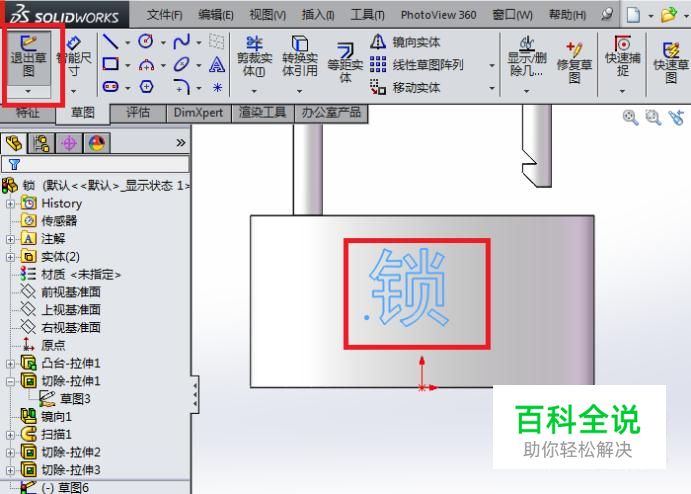Screen dimensions: 691x494
Task: Select 草图3 in the feature tree
Action: pyautogui.click(x=65, y=399)
